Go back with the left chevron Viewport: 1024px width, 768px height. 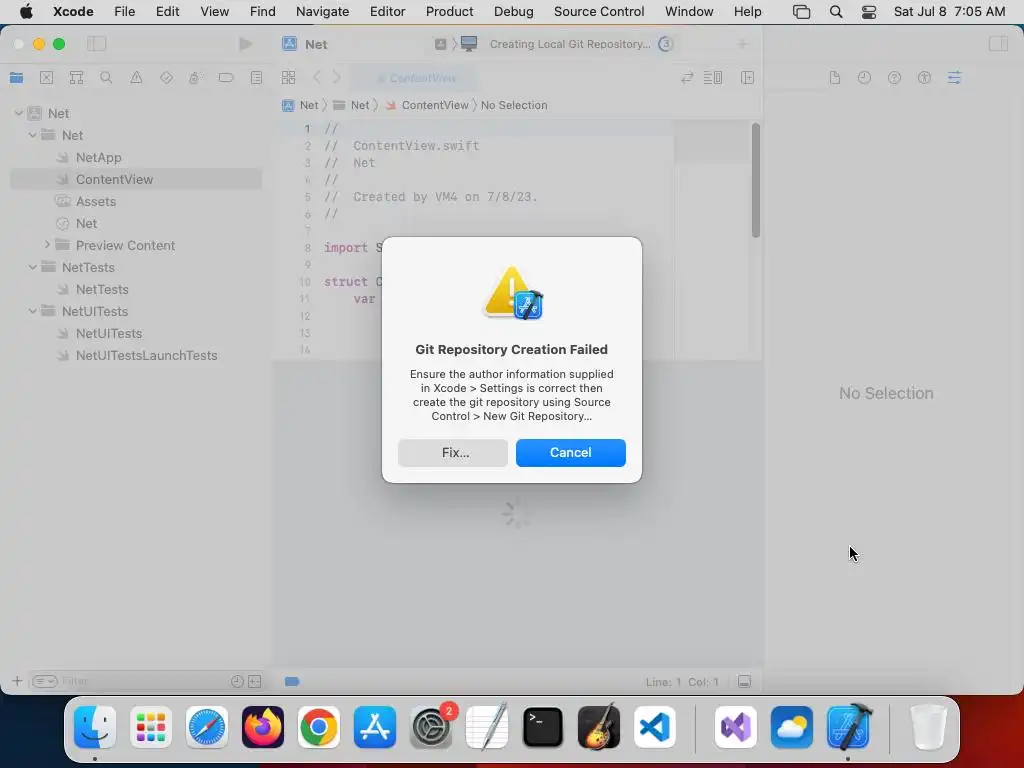317,78
